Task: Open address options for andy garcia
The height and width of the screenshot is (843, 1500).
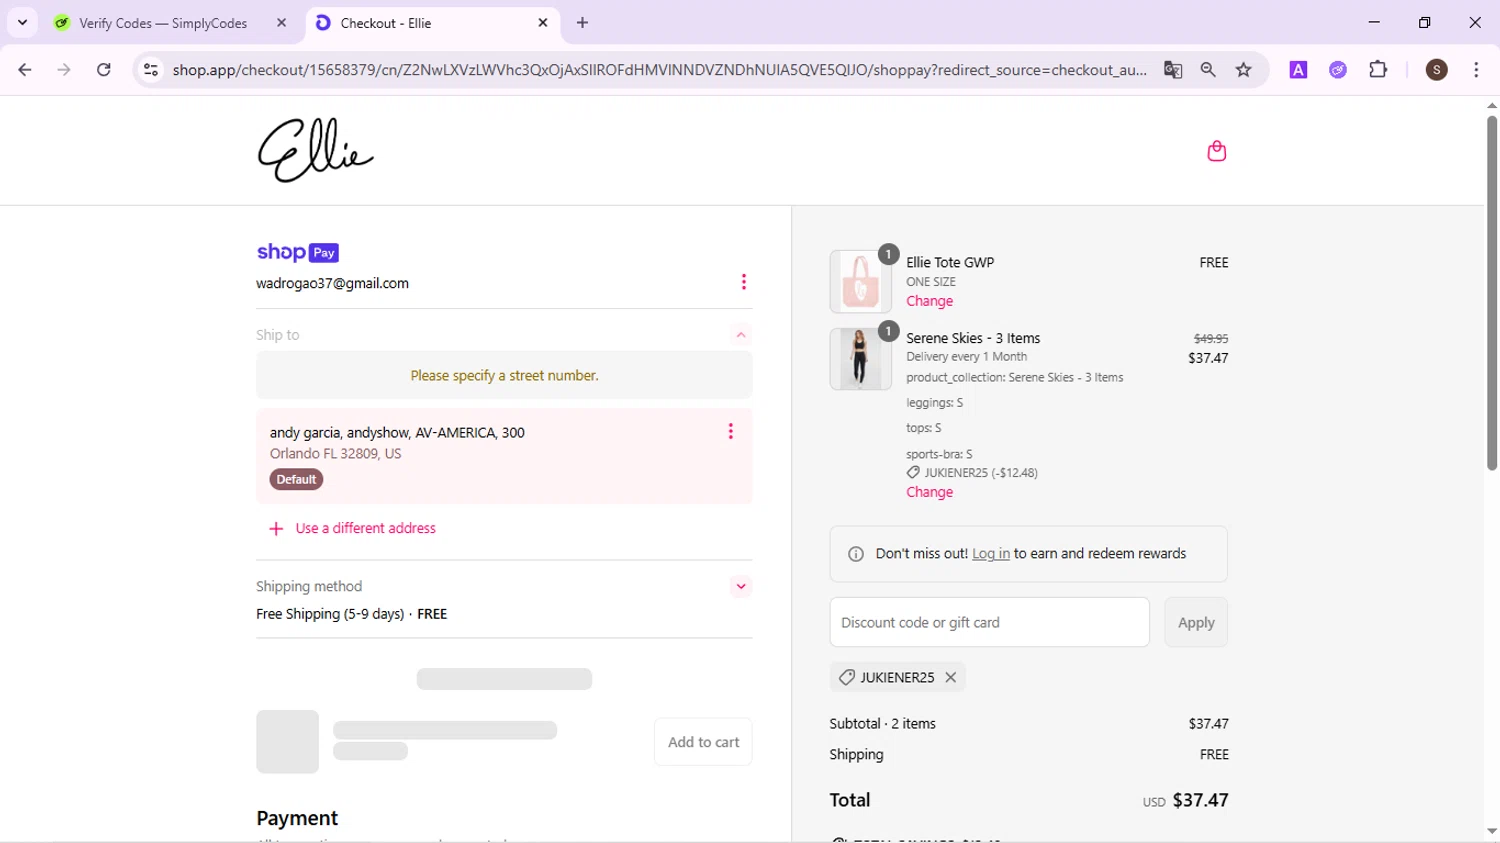Action: coord(730,432)
